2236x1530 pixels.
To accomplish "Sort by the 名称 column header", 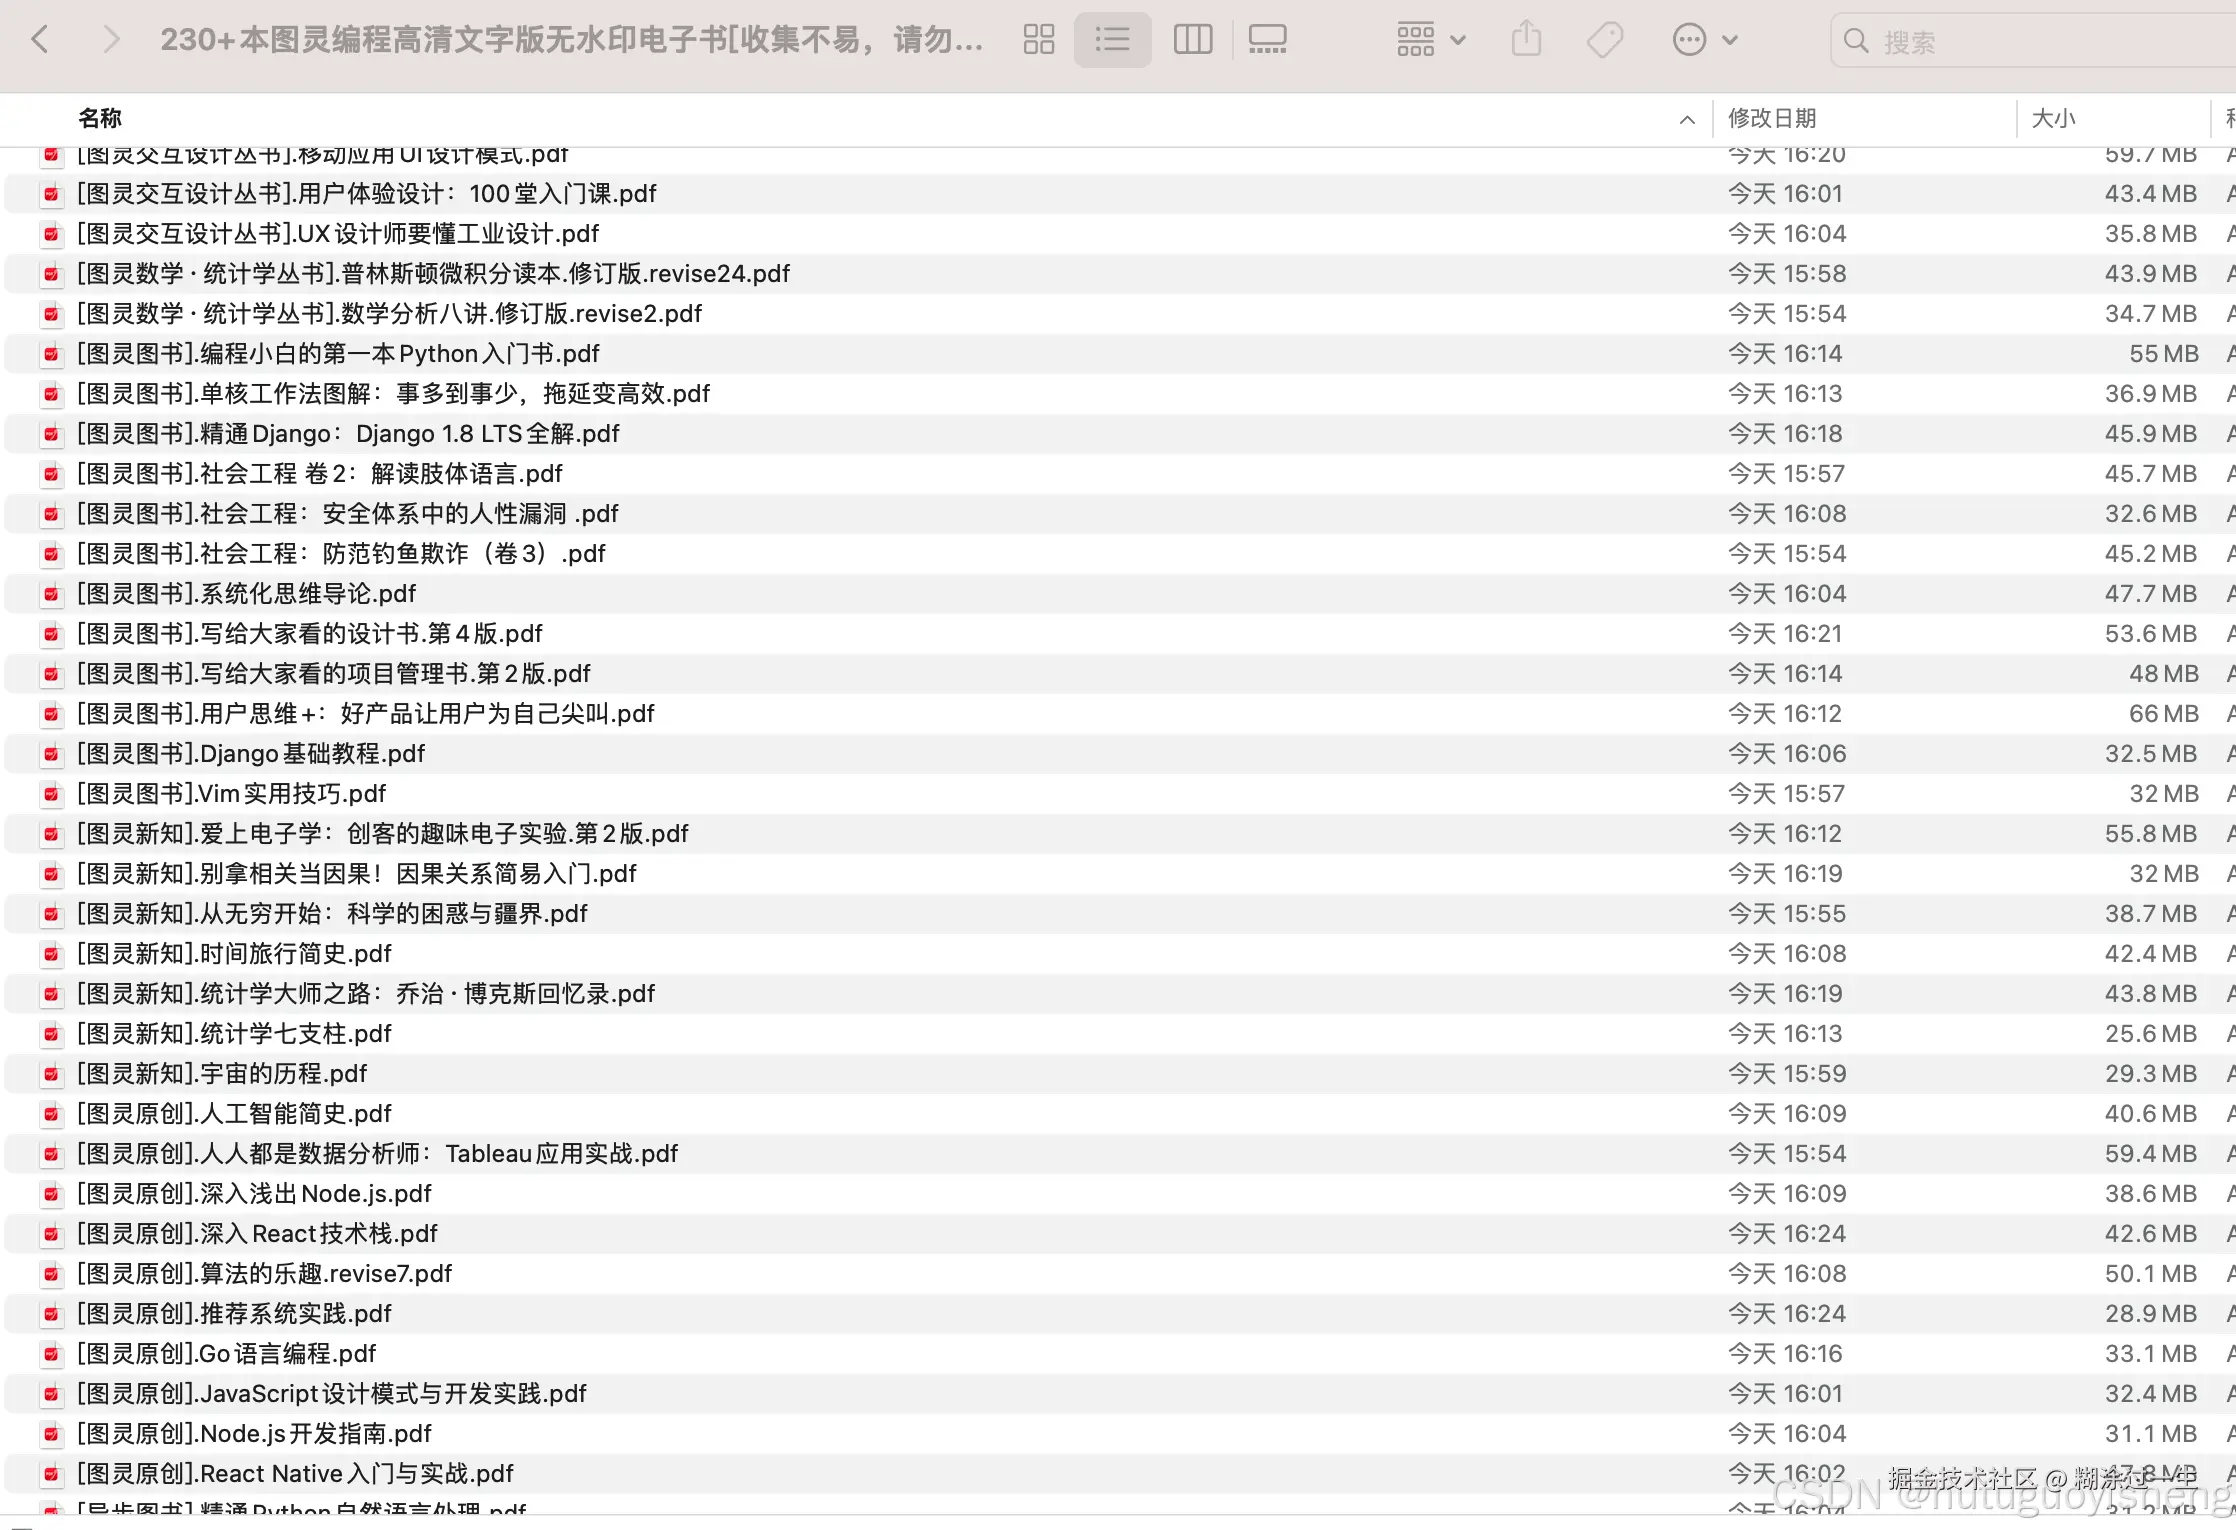I will (100, 118).
